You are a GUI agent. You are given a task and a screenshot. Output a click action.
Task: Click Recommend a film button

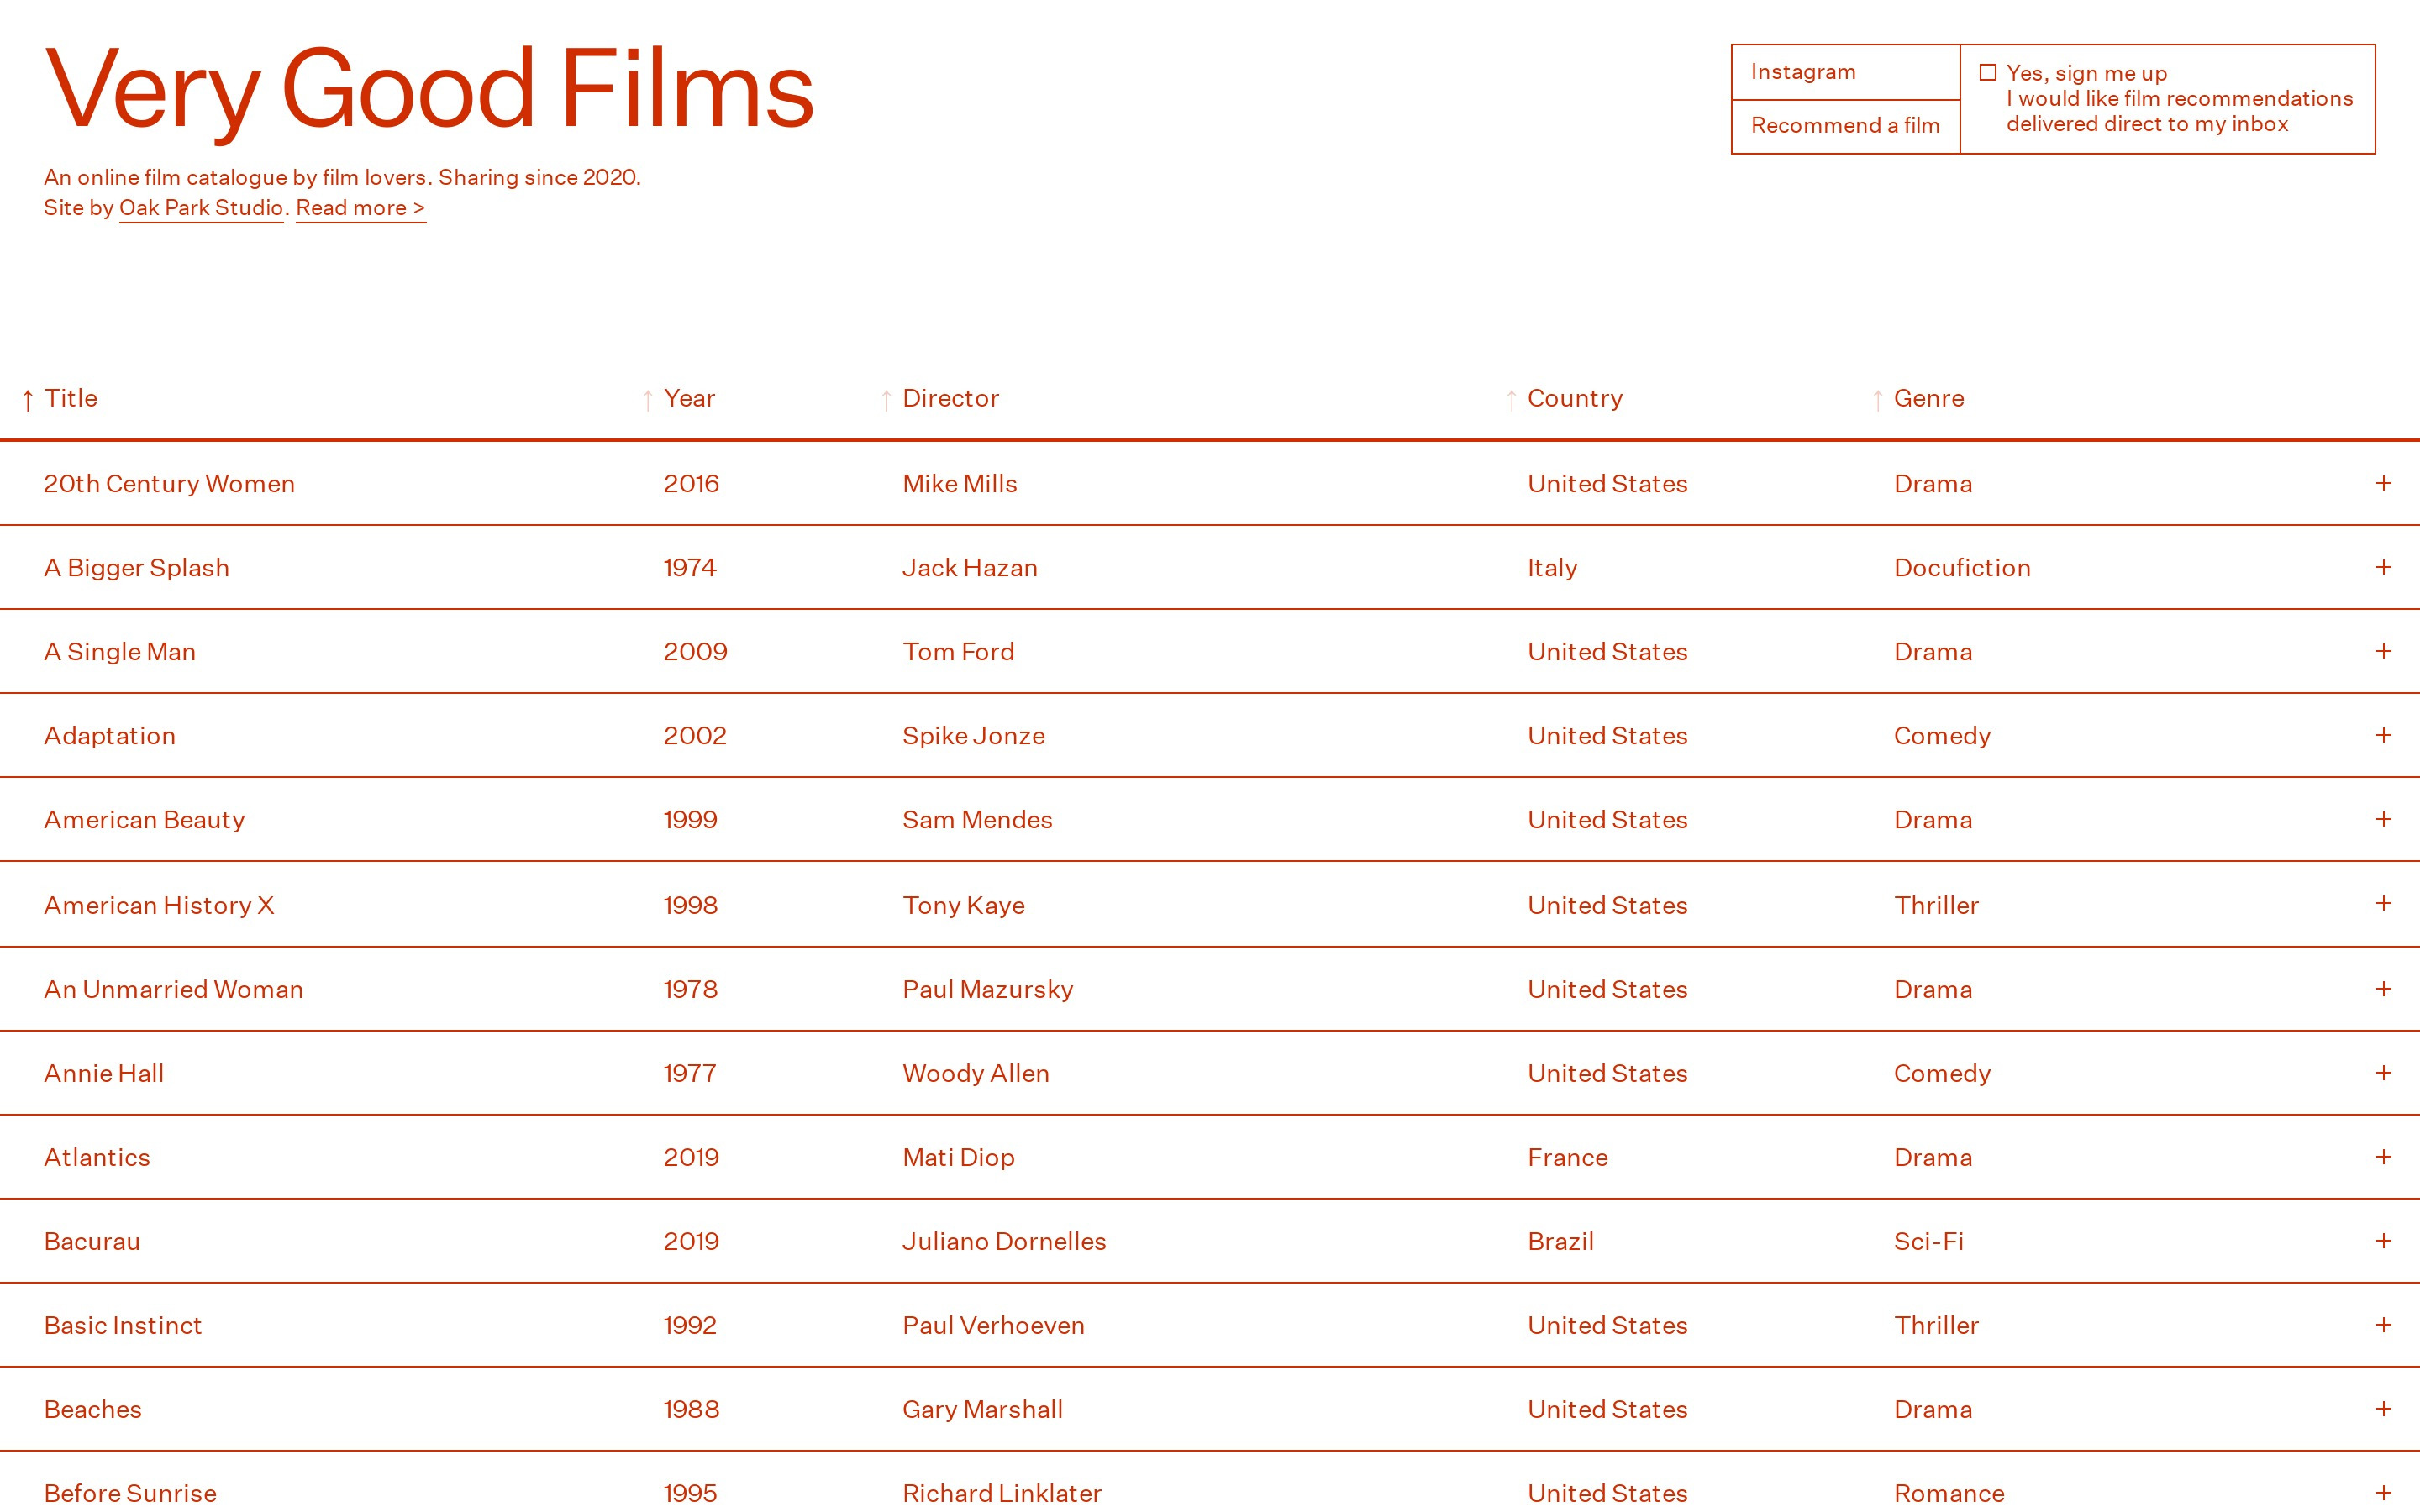click(1845, 126)
